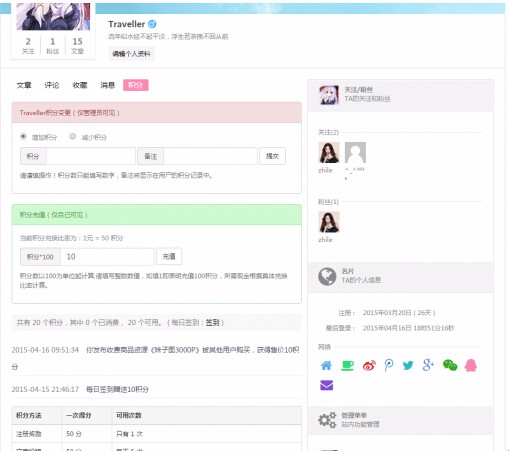Open zhile's avatar under 粉丝(1)
The image size is (509, 451).
pos(329,222)
